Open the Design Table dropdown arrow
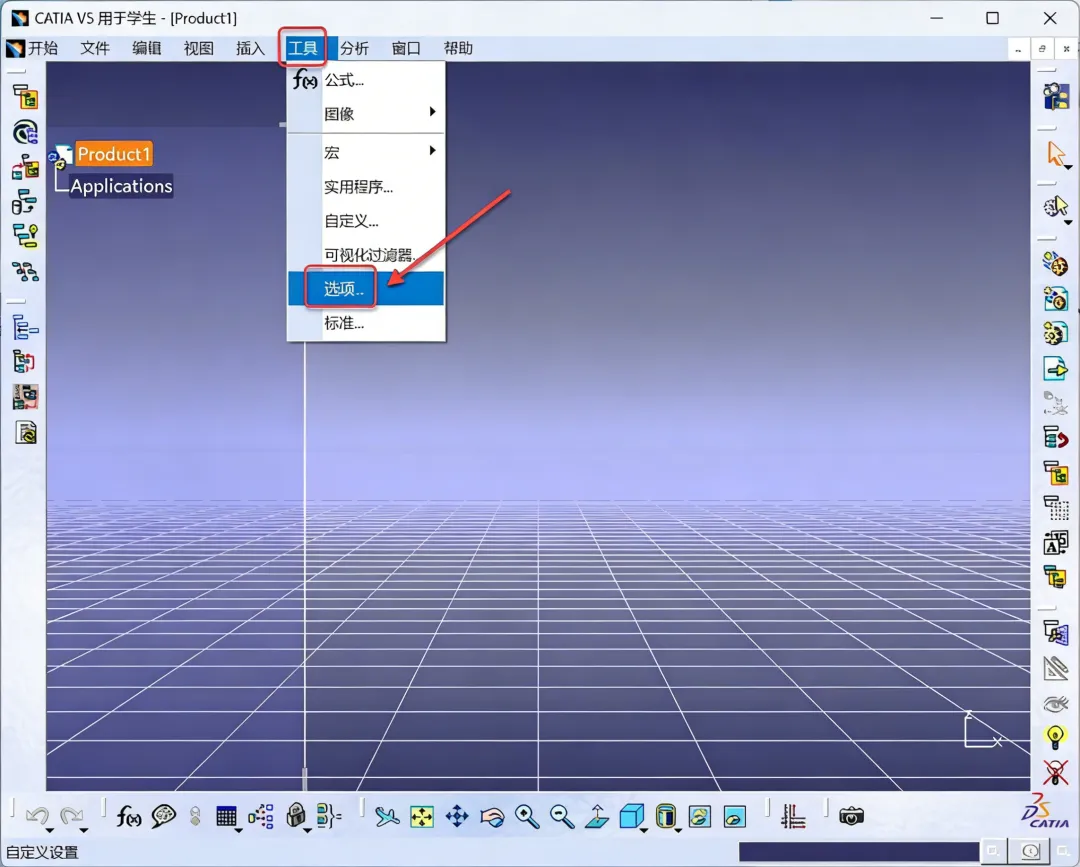1080x867 pixels. pyautogui.click(x=238, y=831)
